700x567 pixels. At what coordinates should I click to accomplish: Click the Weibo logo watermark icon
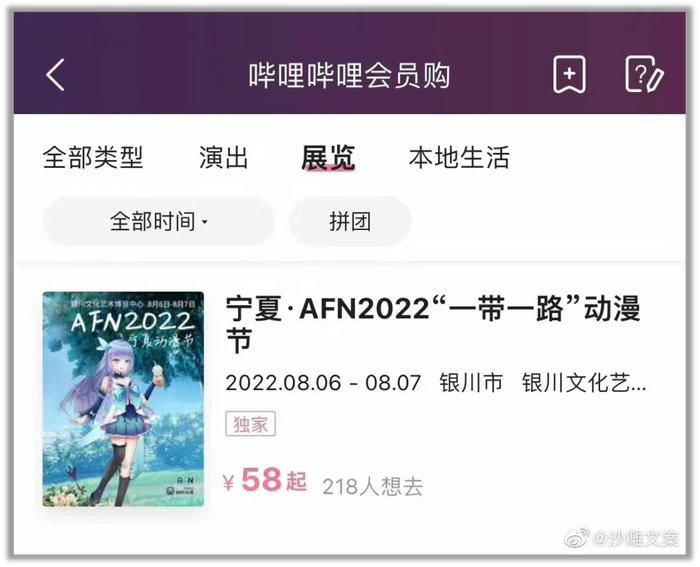[x=577, y=538]
